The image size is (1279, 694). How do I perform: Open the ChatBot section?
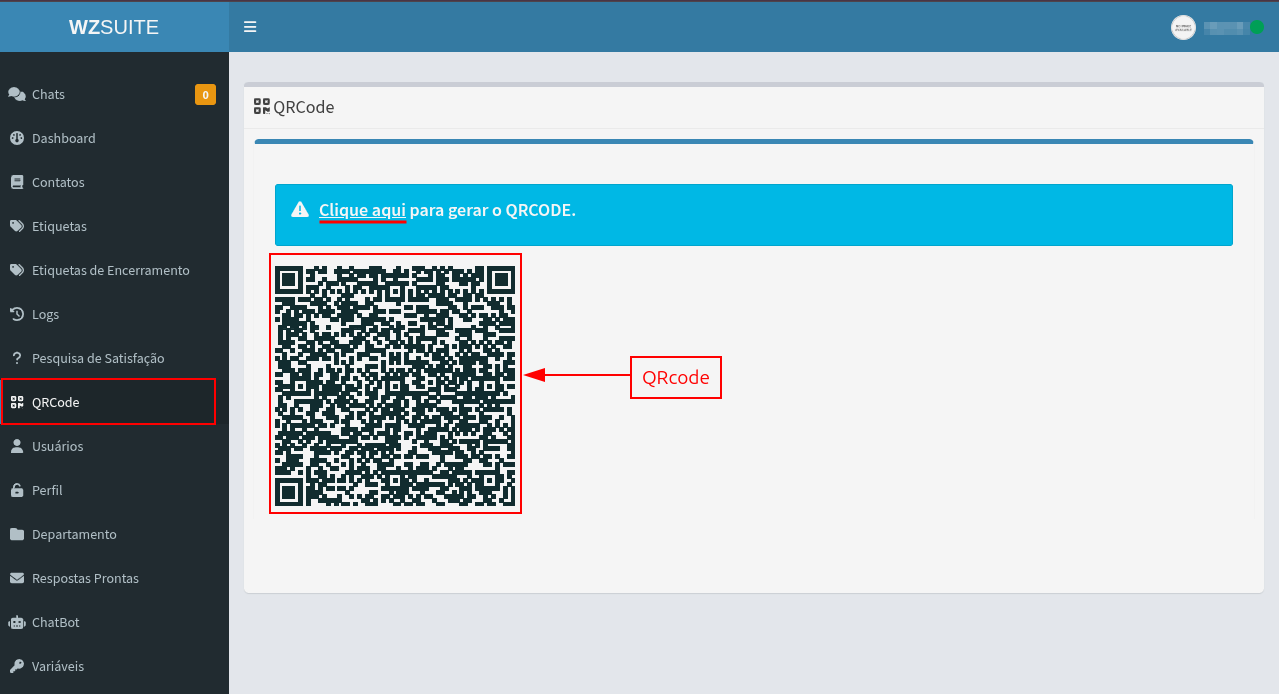pyautogui.click(x=114, y=622)
